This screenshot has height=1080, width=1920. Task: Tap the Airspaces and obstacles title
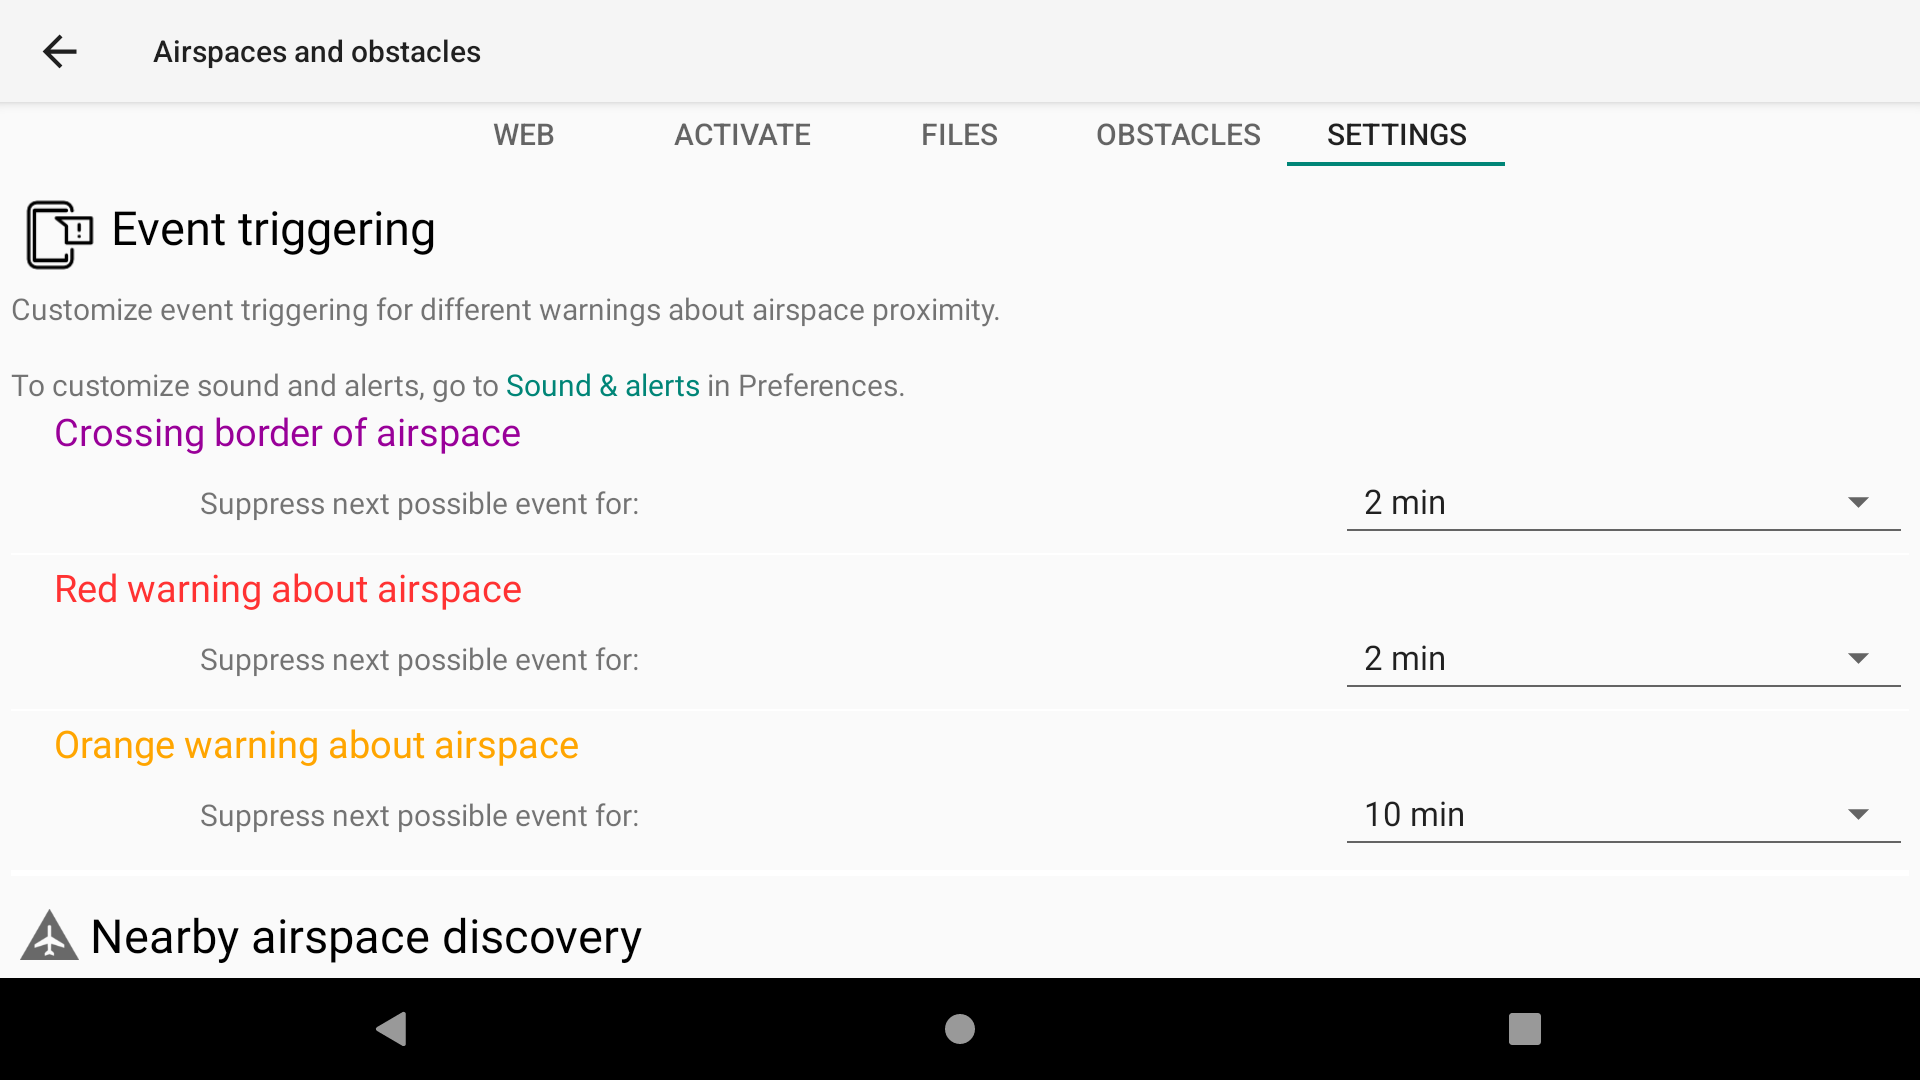317,52
